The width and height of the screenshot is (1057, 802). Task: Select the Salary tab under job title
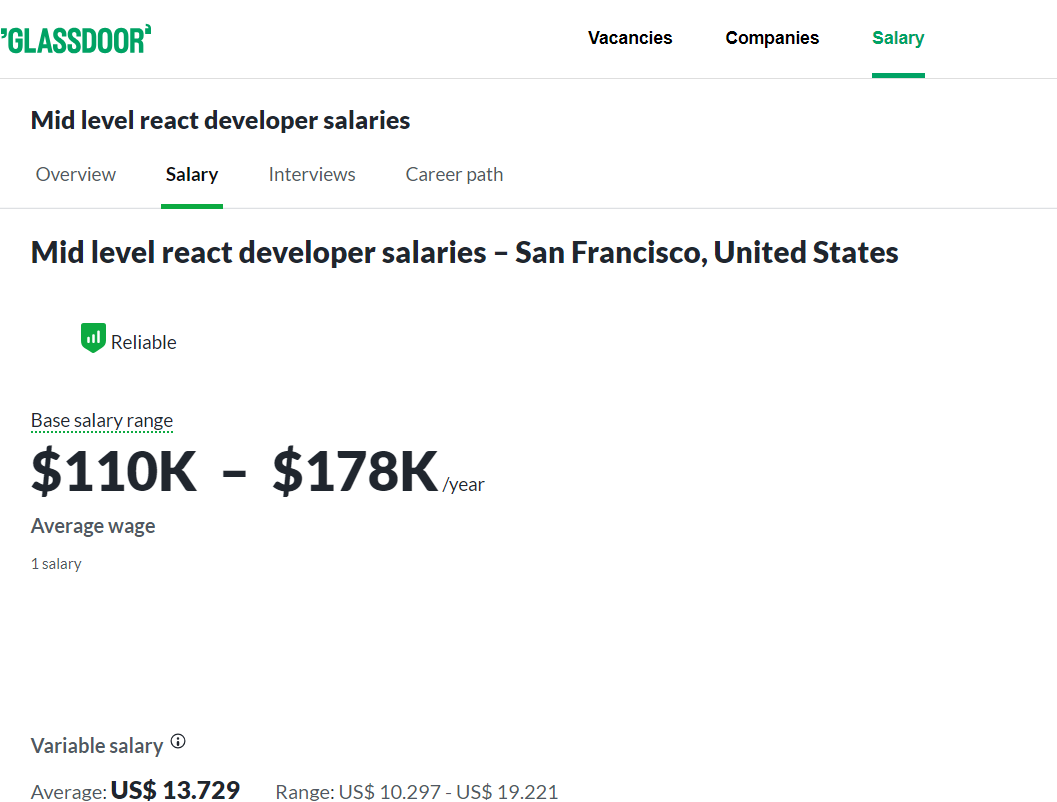coord(192,175)
